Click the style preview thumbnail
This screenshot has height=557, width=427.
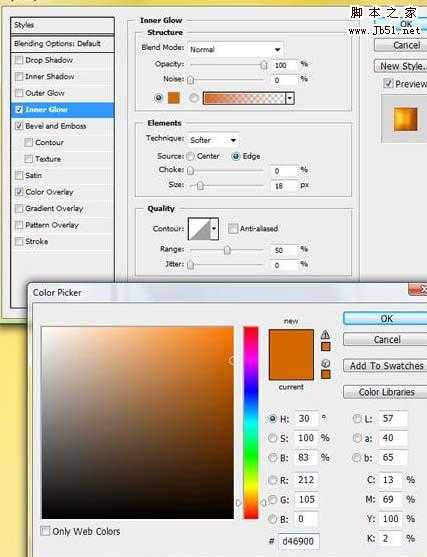pos(405,119)
